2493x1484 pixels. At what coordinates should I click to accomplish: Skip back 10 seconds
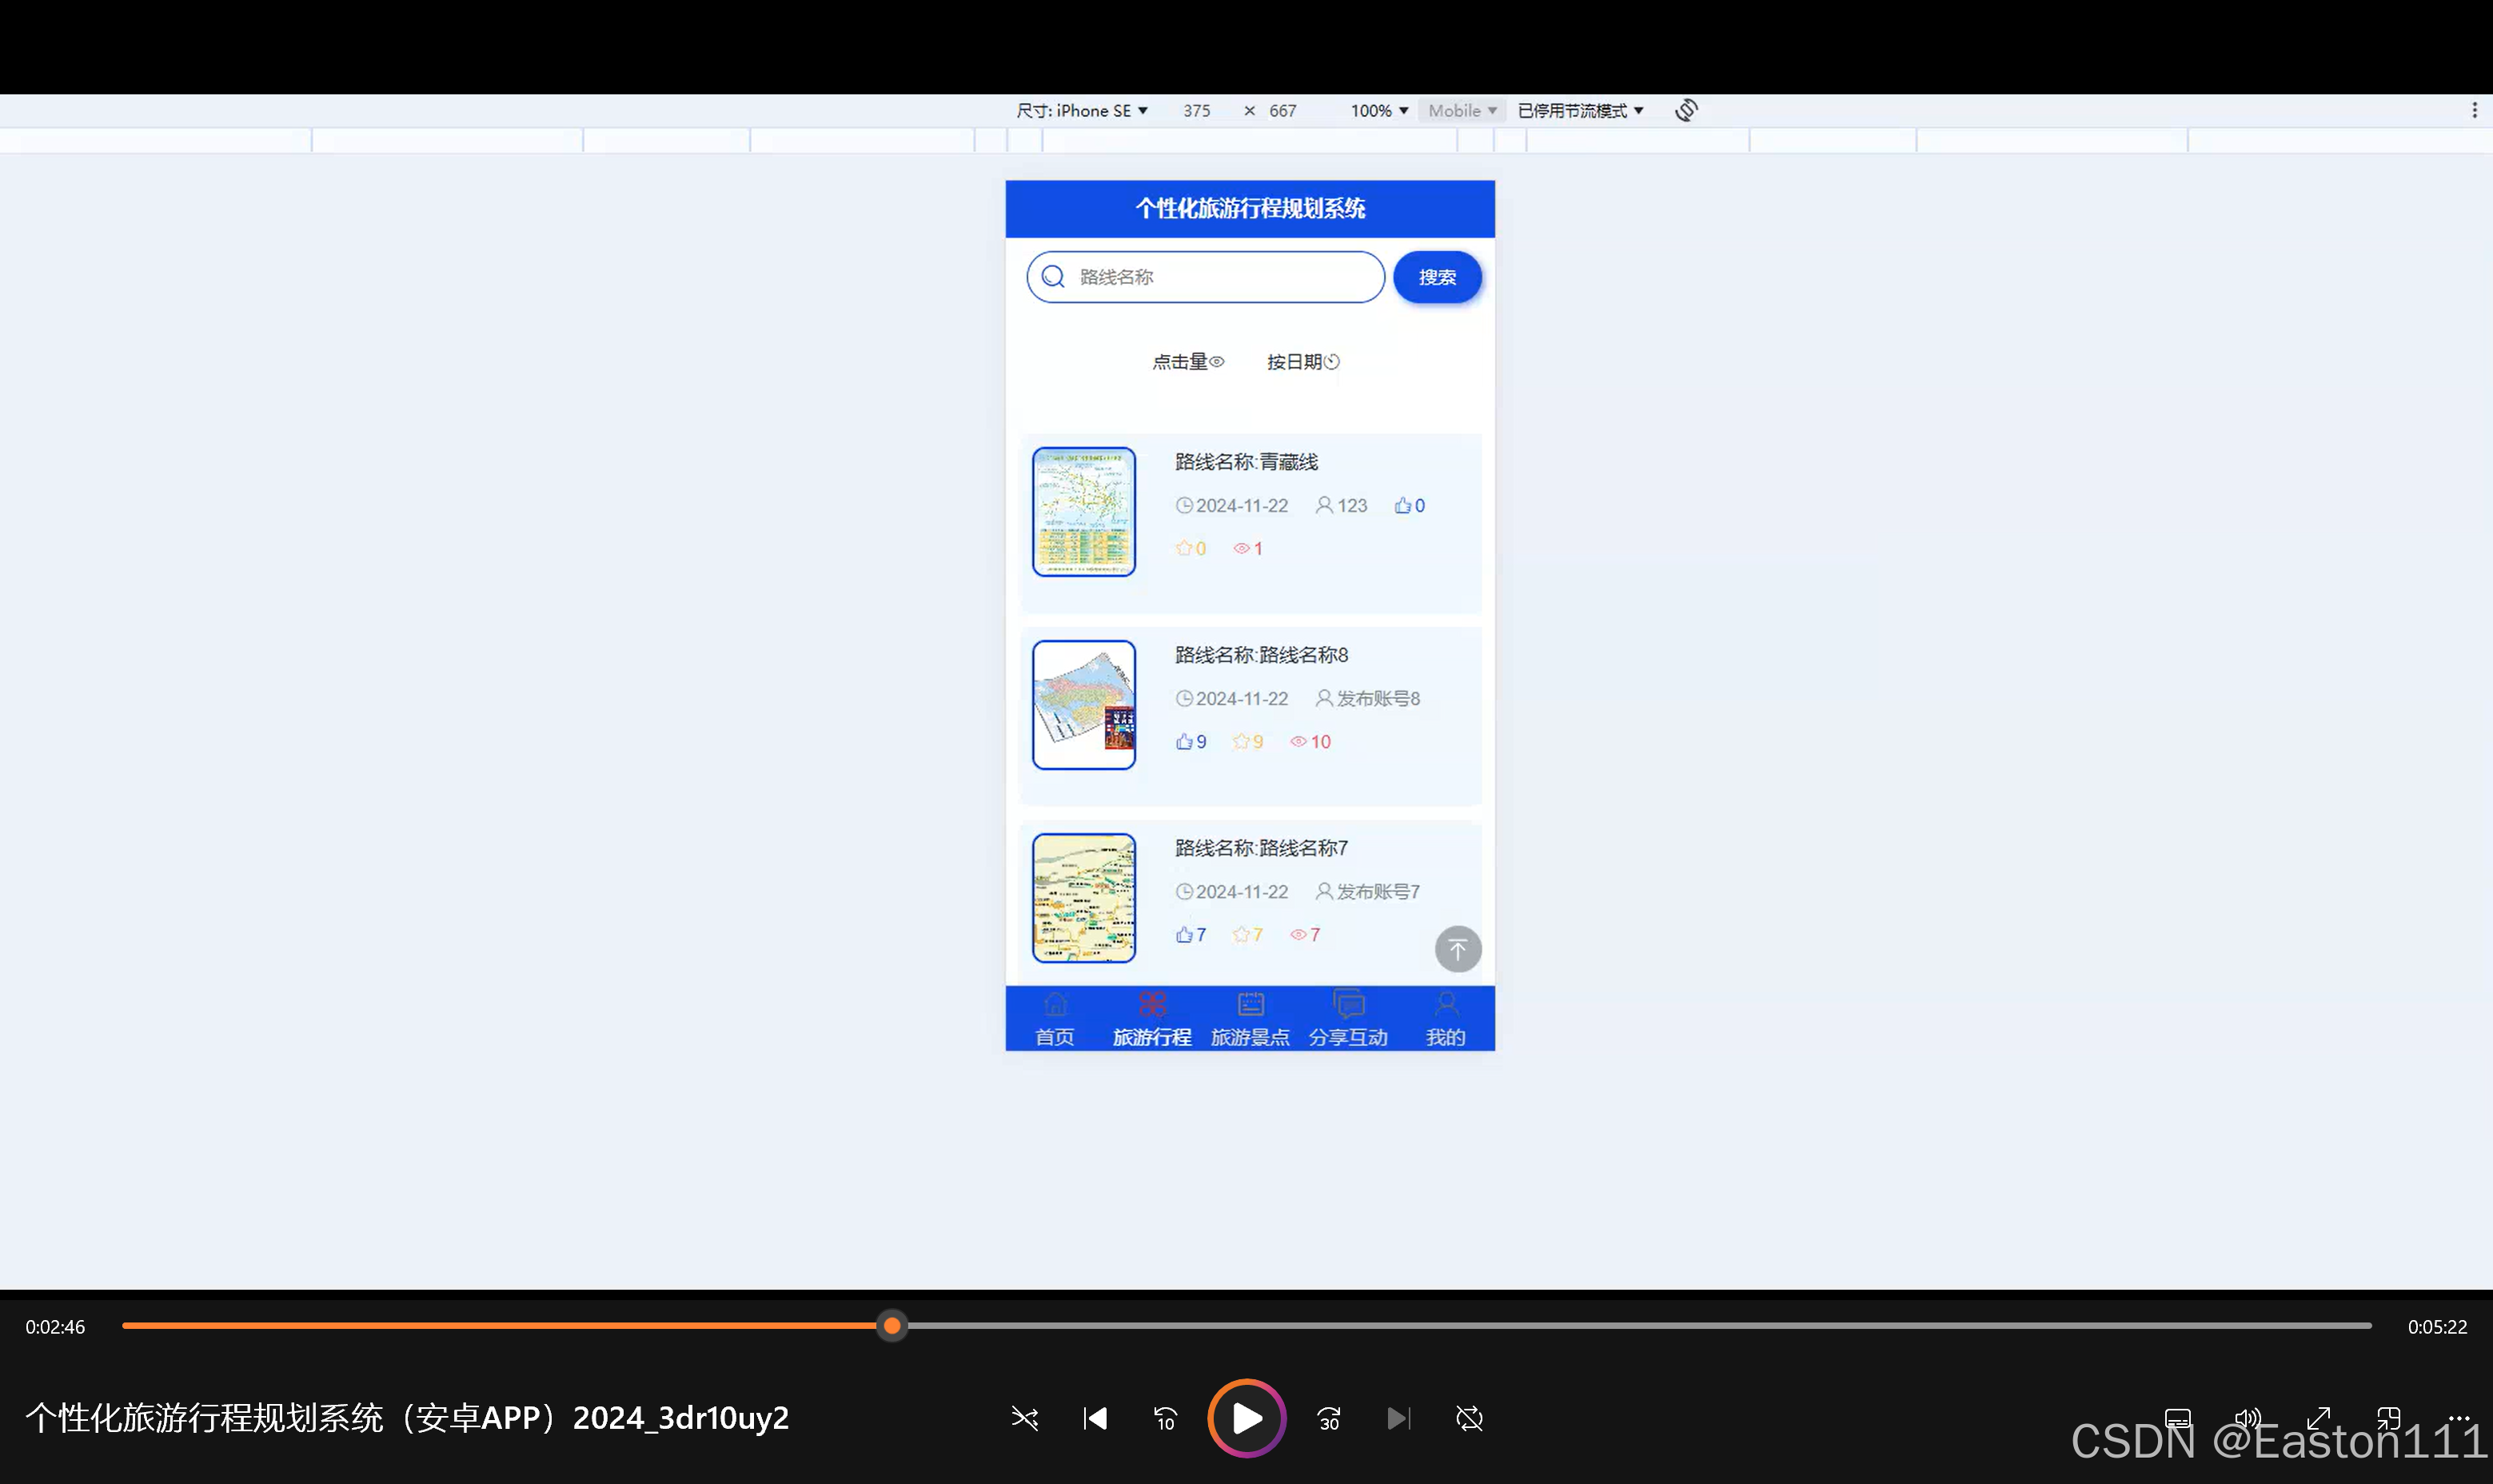[x=1165, y=1418]
